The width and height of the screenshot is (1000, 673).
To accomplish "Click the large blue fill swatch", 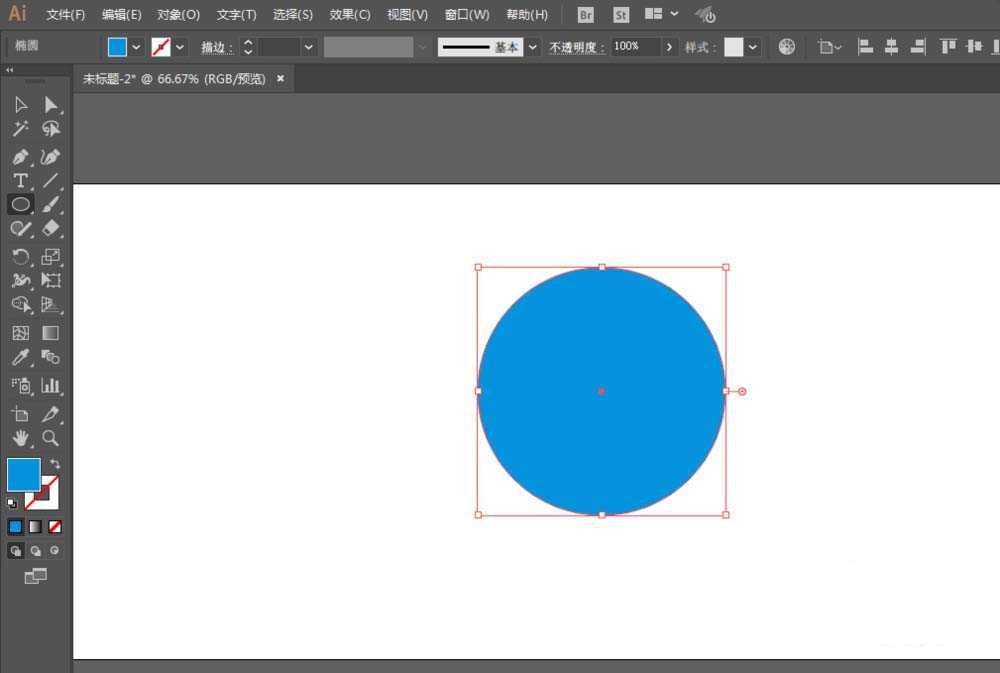I will pyautogui.click(x=23, y=474).
